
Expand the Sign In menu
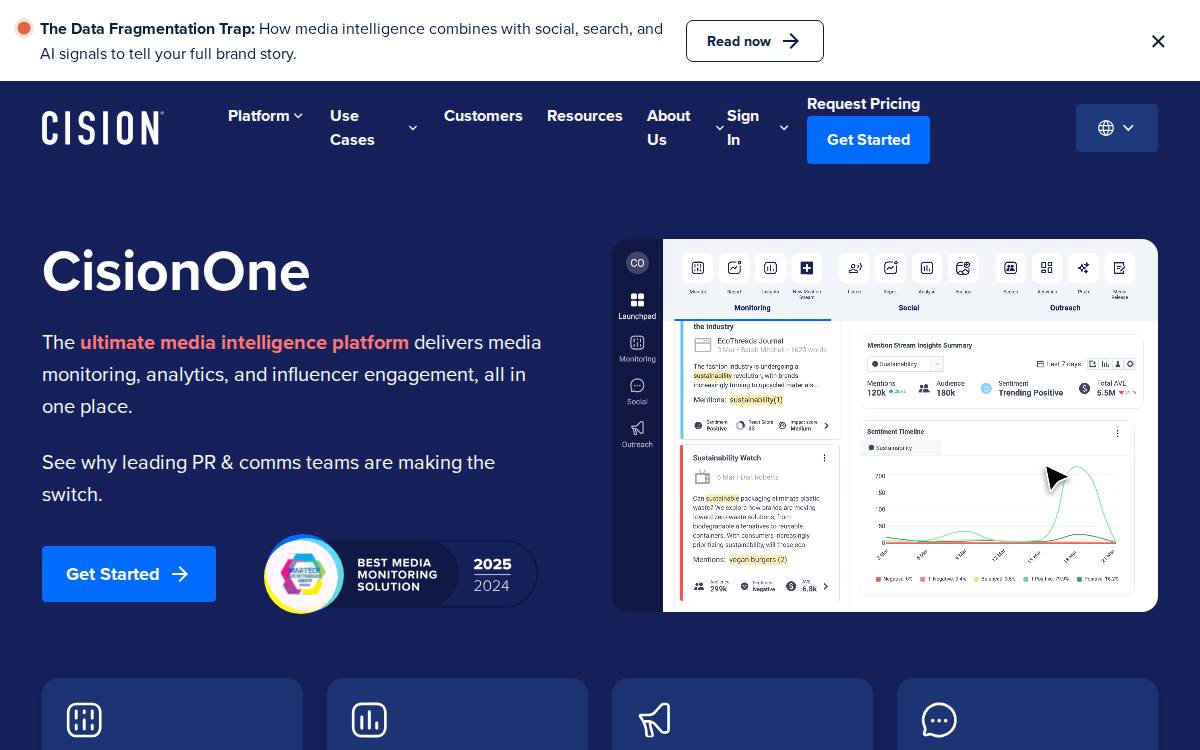[757, 128]
